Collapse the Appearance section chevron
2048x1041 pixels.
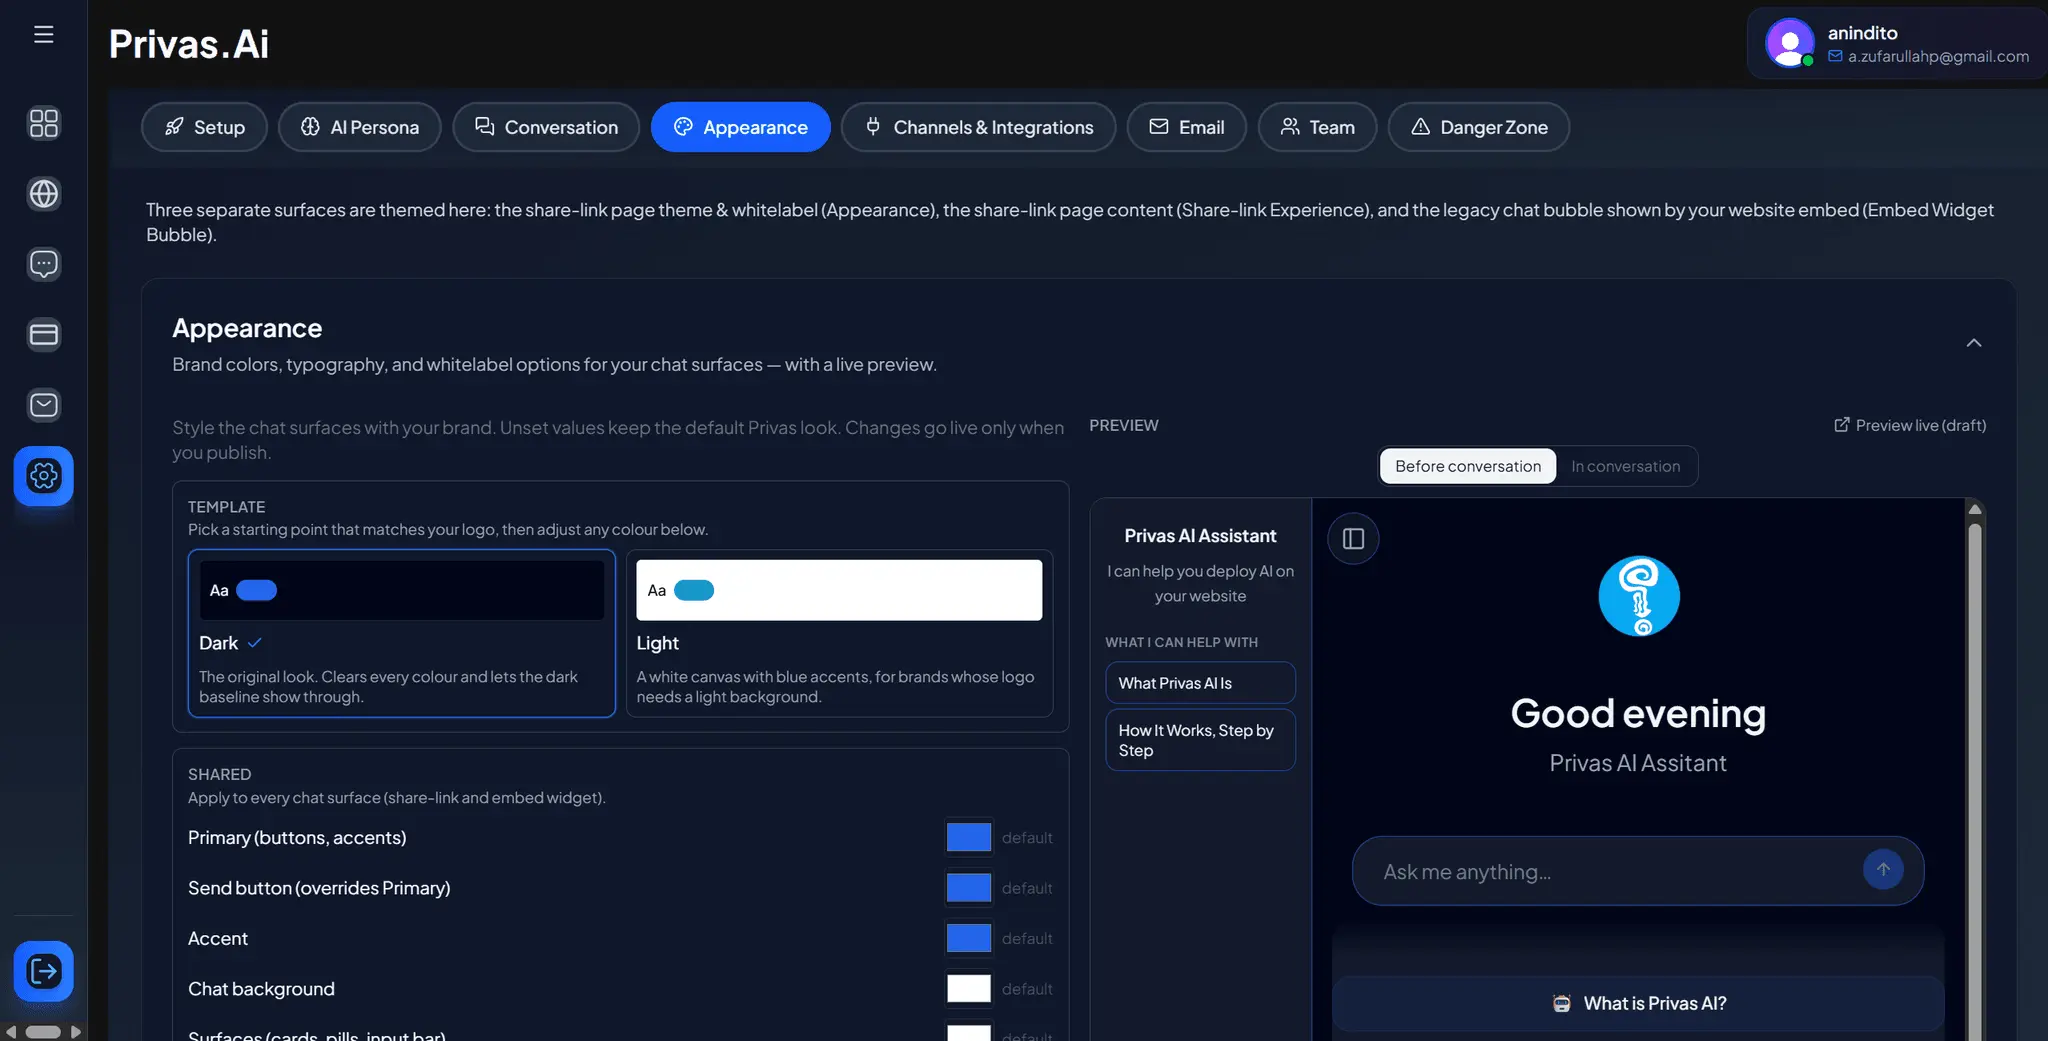[x=1974, y=343]
